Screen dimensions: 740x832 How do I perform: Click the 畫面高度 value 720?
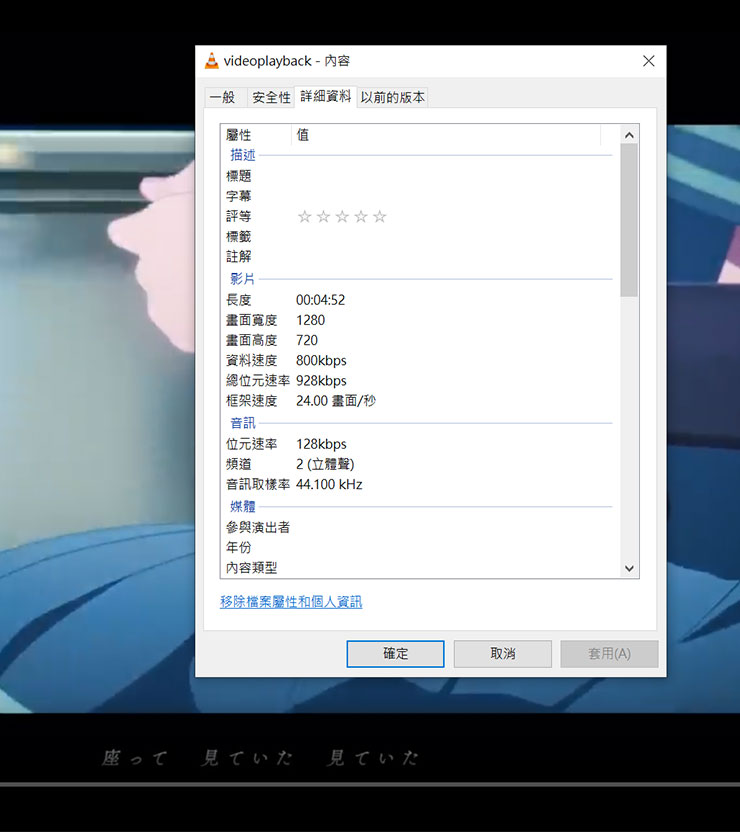point(307,341)
